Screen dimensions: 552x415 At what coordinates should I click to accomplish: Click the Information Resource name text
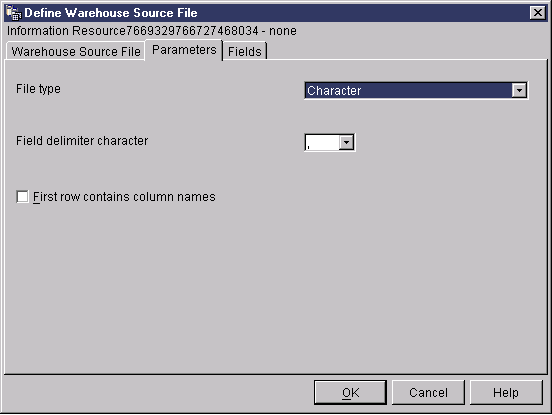click(x=152, y=31)
